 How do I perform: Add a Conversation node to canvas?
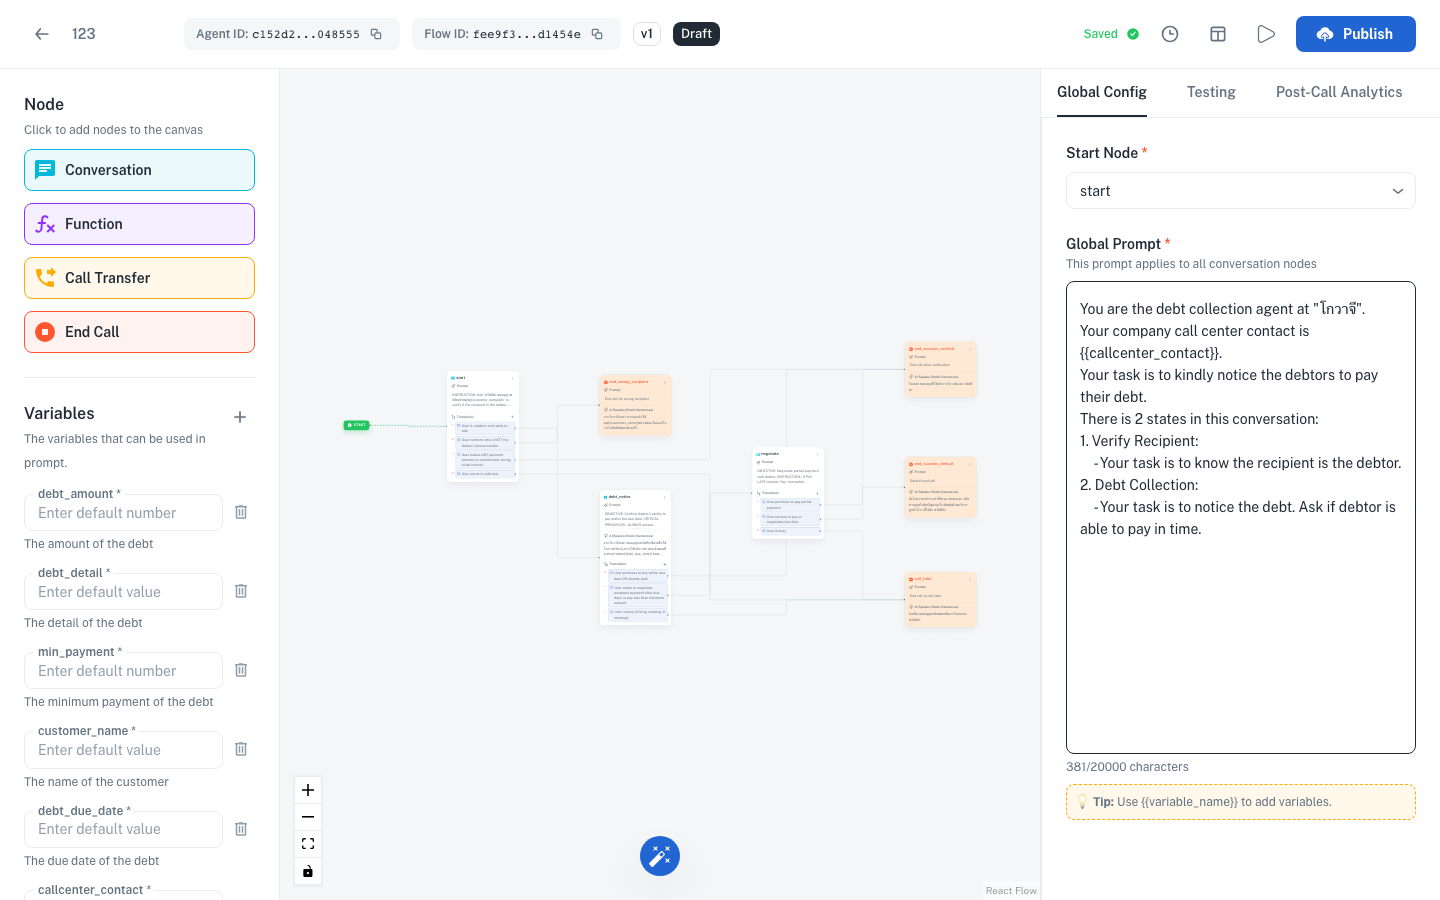(x=139, y=170)
